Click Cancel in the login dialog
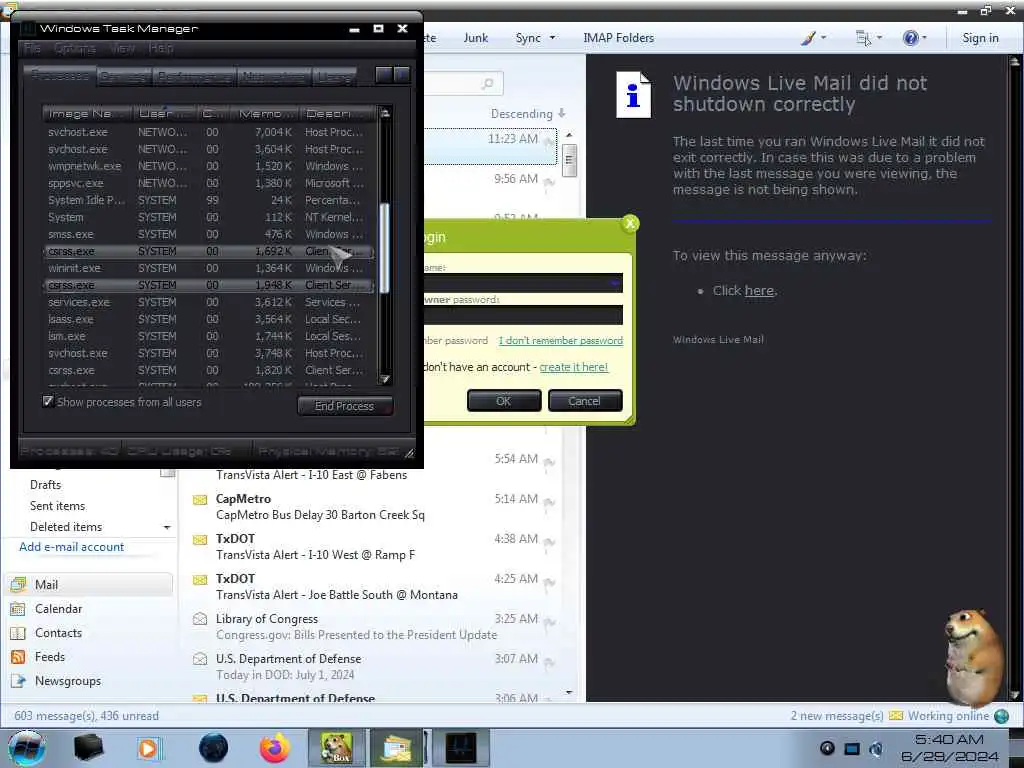The image size is (1024, 768). tap(584, 400)
